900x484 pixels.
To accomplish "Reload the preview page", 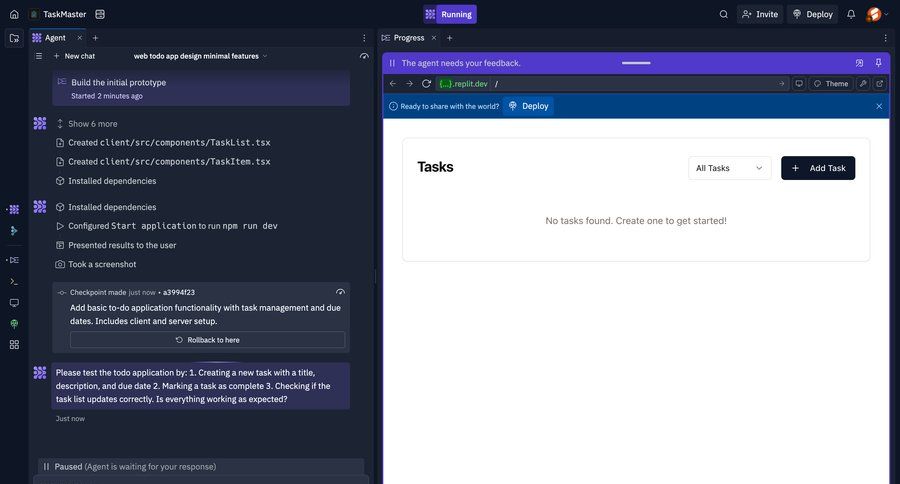I will click(x=426, y=84).
